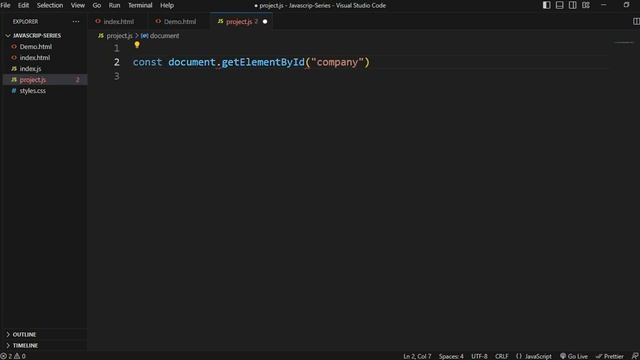Viewport: 640px width, 360px height.
Task: Click Spaces: 4 indentation setting
Action: tap(451, 356)
